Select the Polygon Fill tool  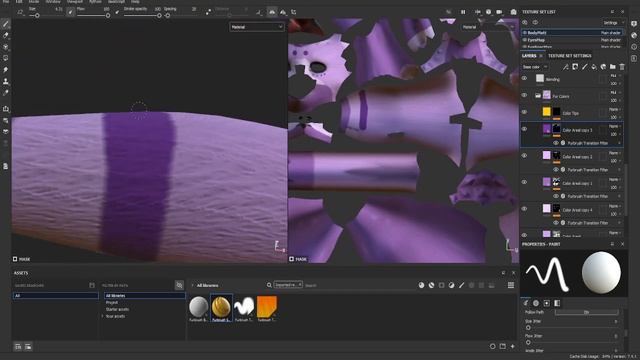point(6,58)
